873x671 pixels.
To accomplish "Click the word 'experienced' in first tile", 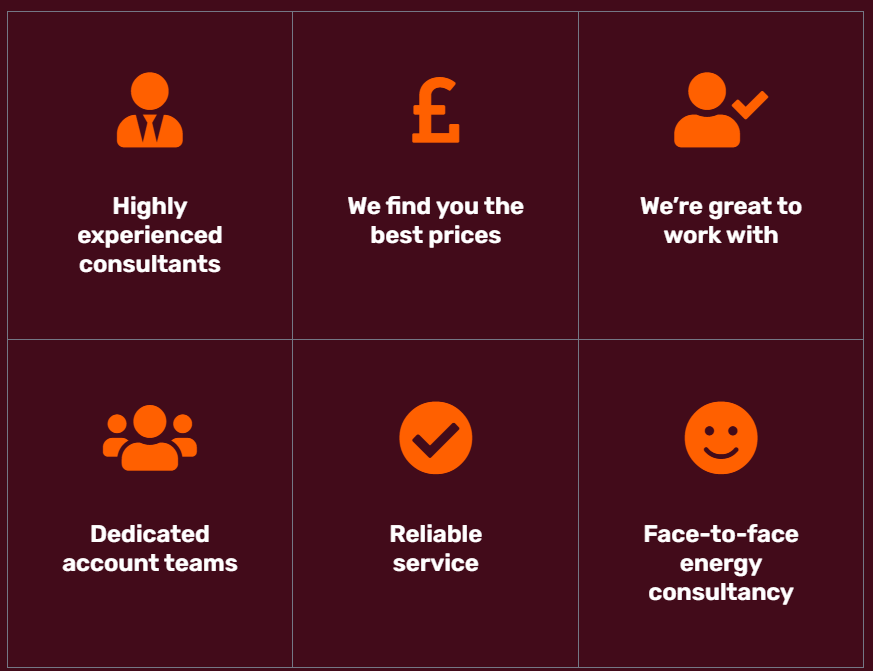I will [x=150, y=236].
